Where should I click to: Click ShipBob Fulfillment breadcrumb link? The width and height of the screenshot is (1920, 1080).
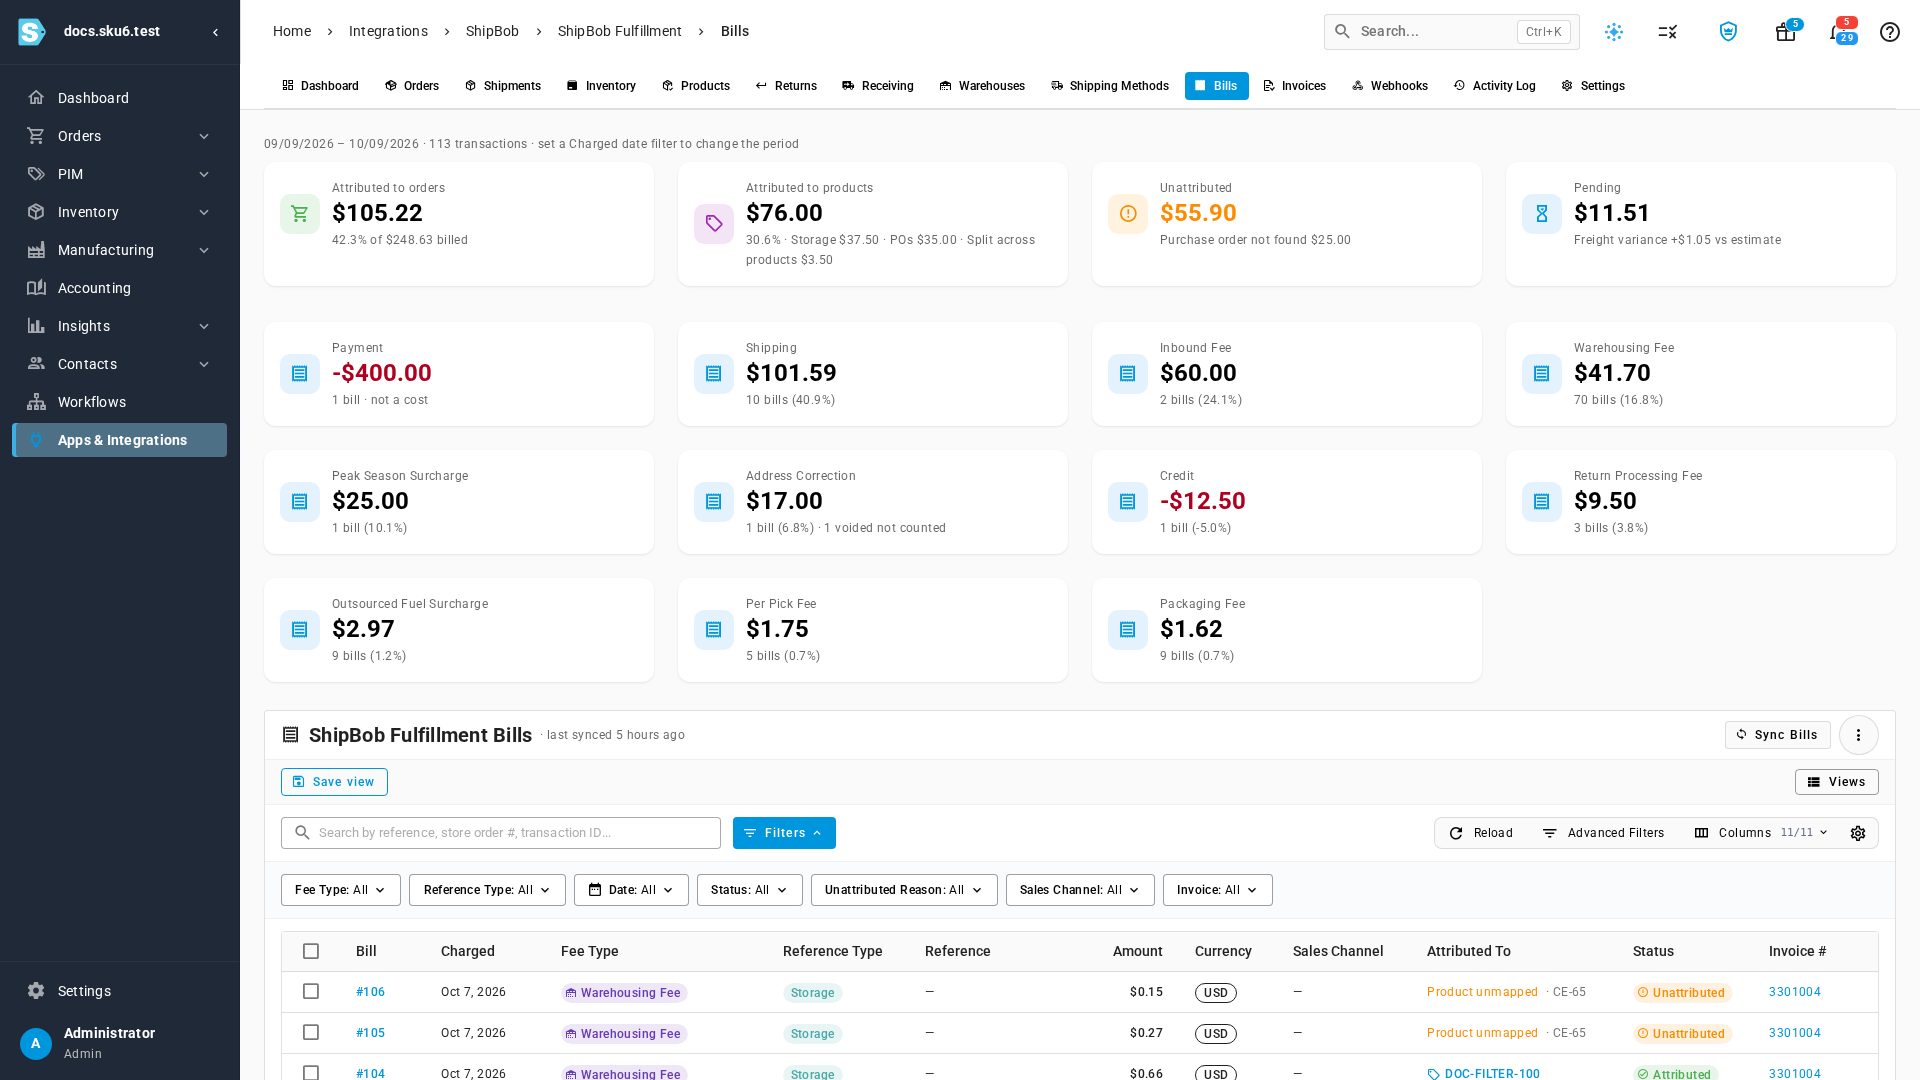(620, 32)
